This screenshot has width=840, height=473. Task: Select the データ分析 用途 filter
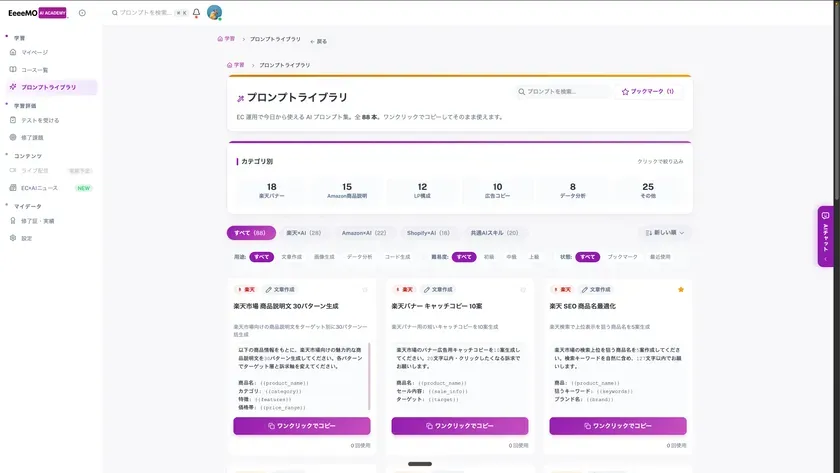click(x=359, y=257)
